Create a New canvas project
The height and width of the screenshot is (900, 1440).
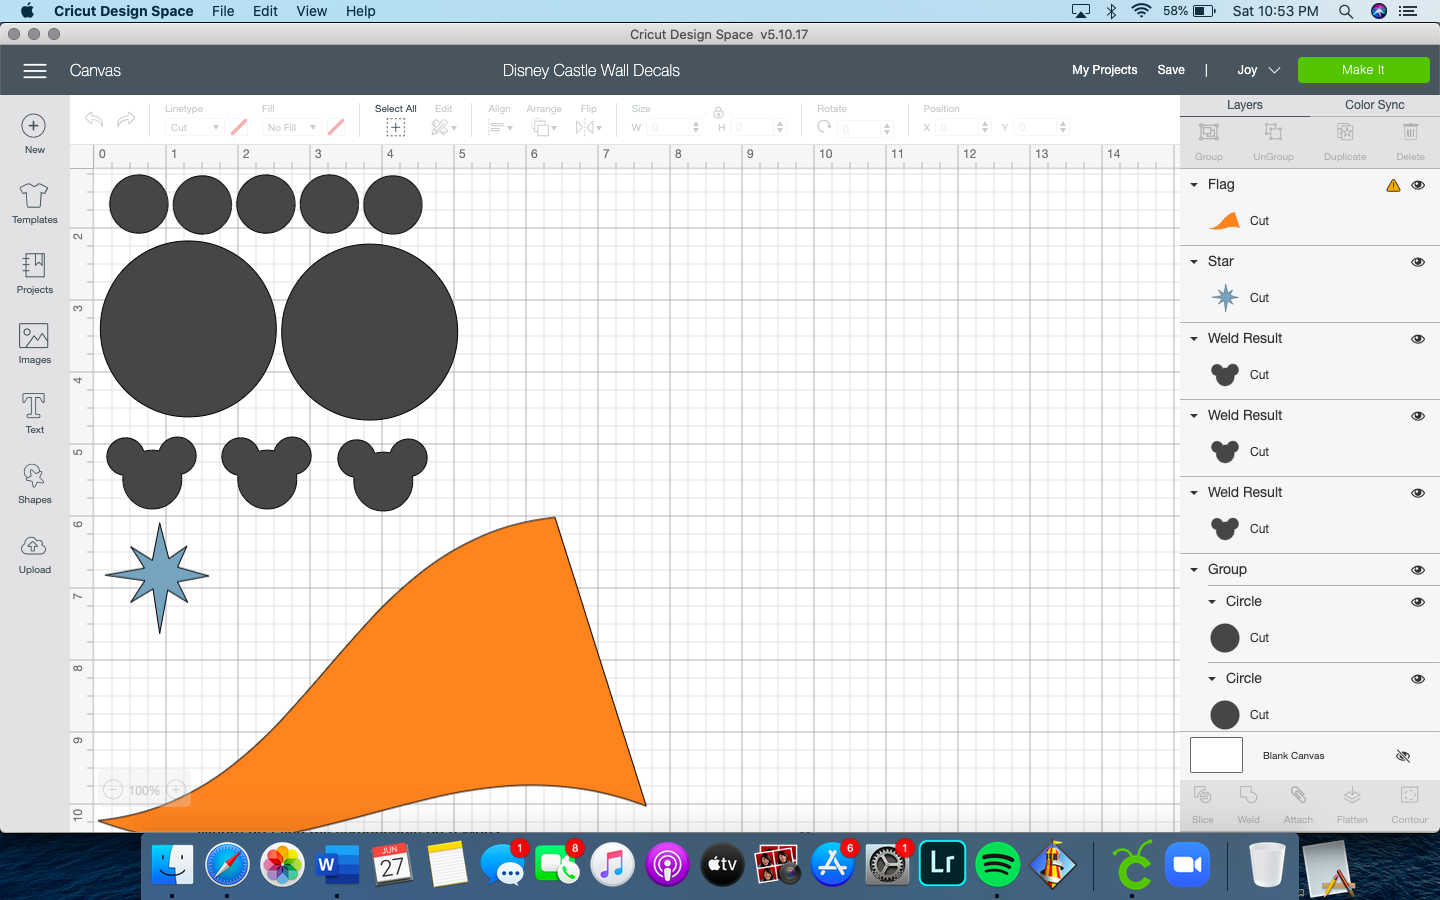click(34, 134)
